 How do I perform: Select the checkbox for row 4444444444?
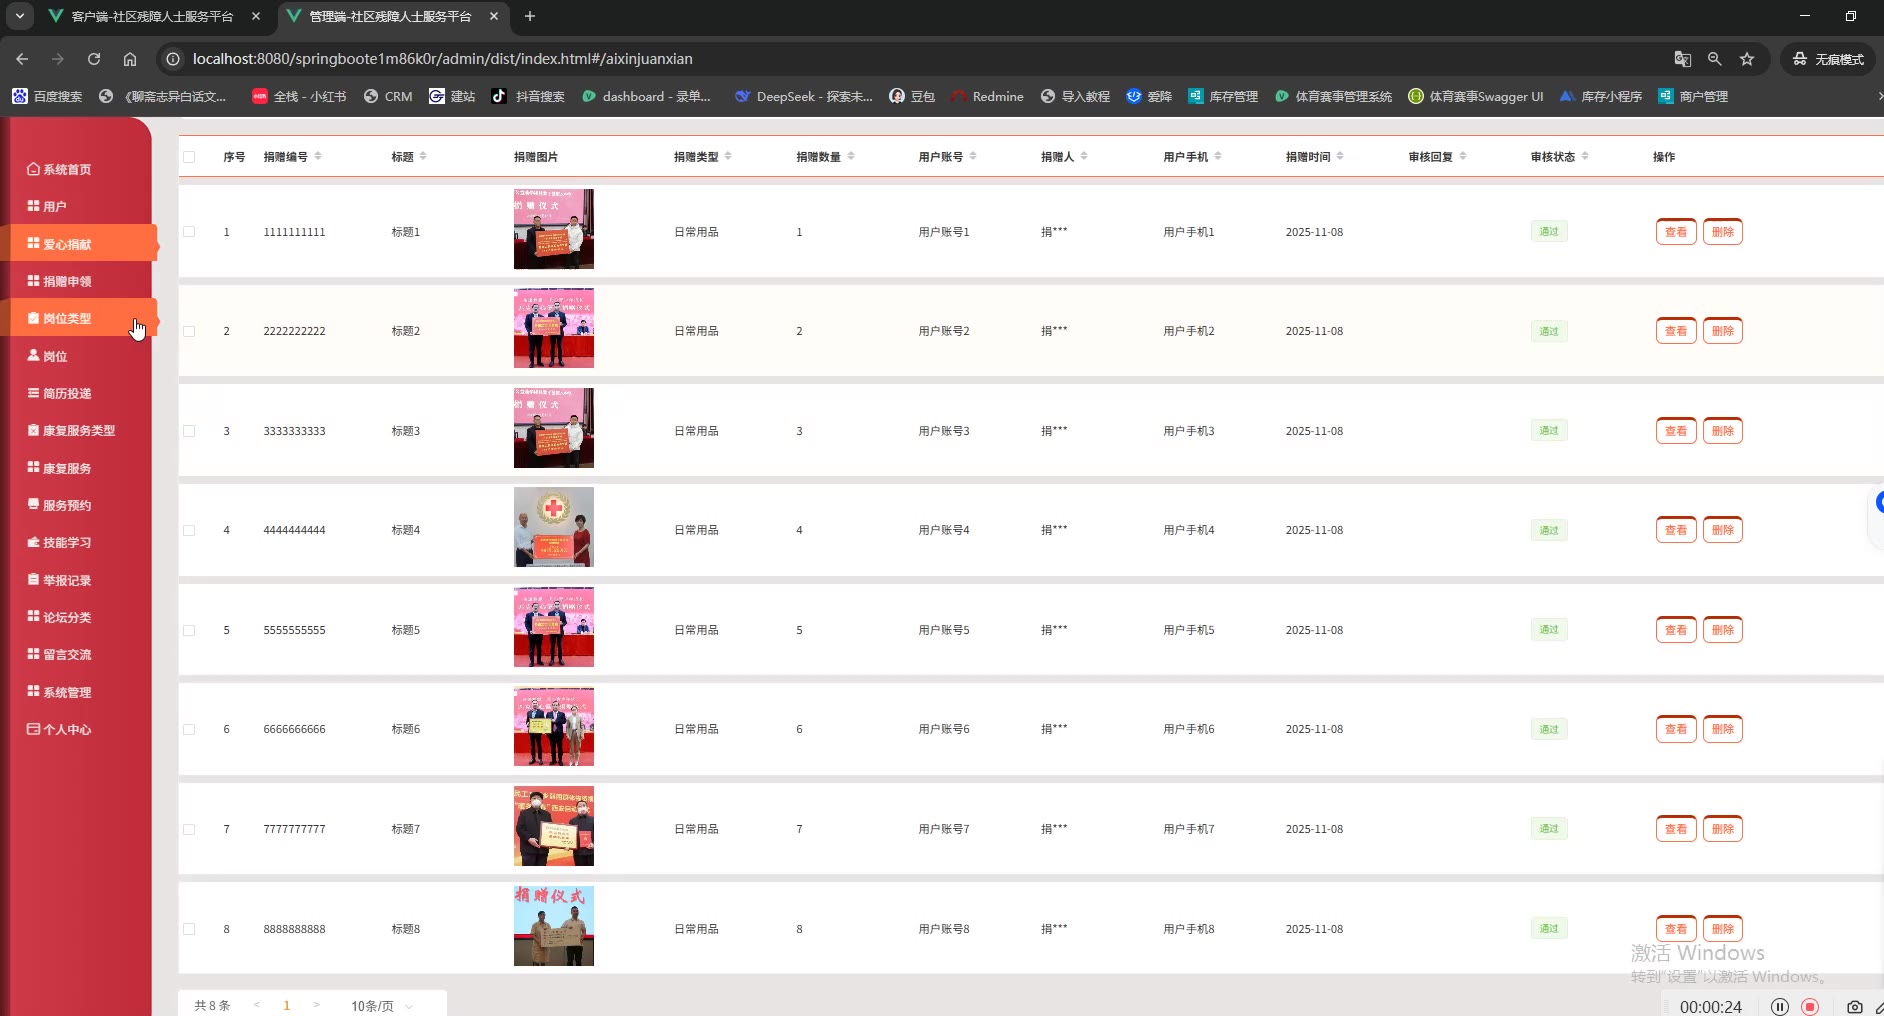(189, 530)
